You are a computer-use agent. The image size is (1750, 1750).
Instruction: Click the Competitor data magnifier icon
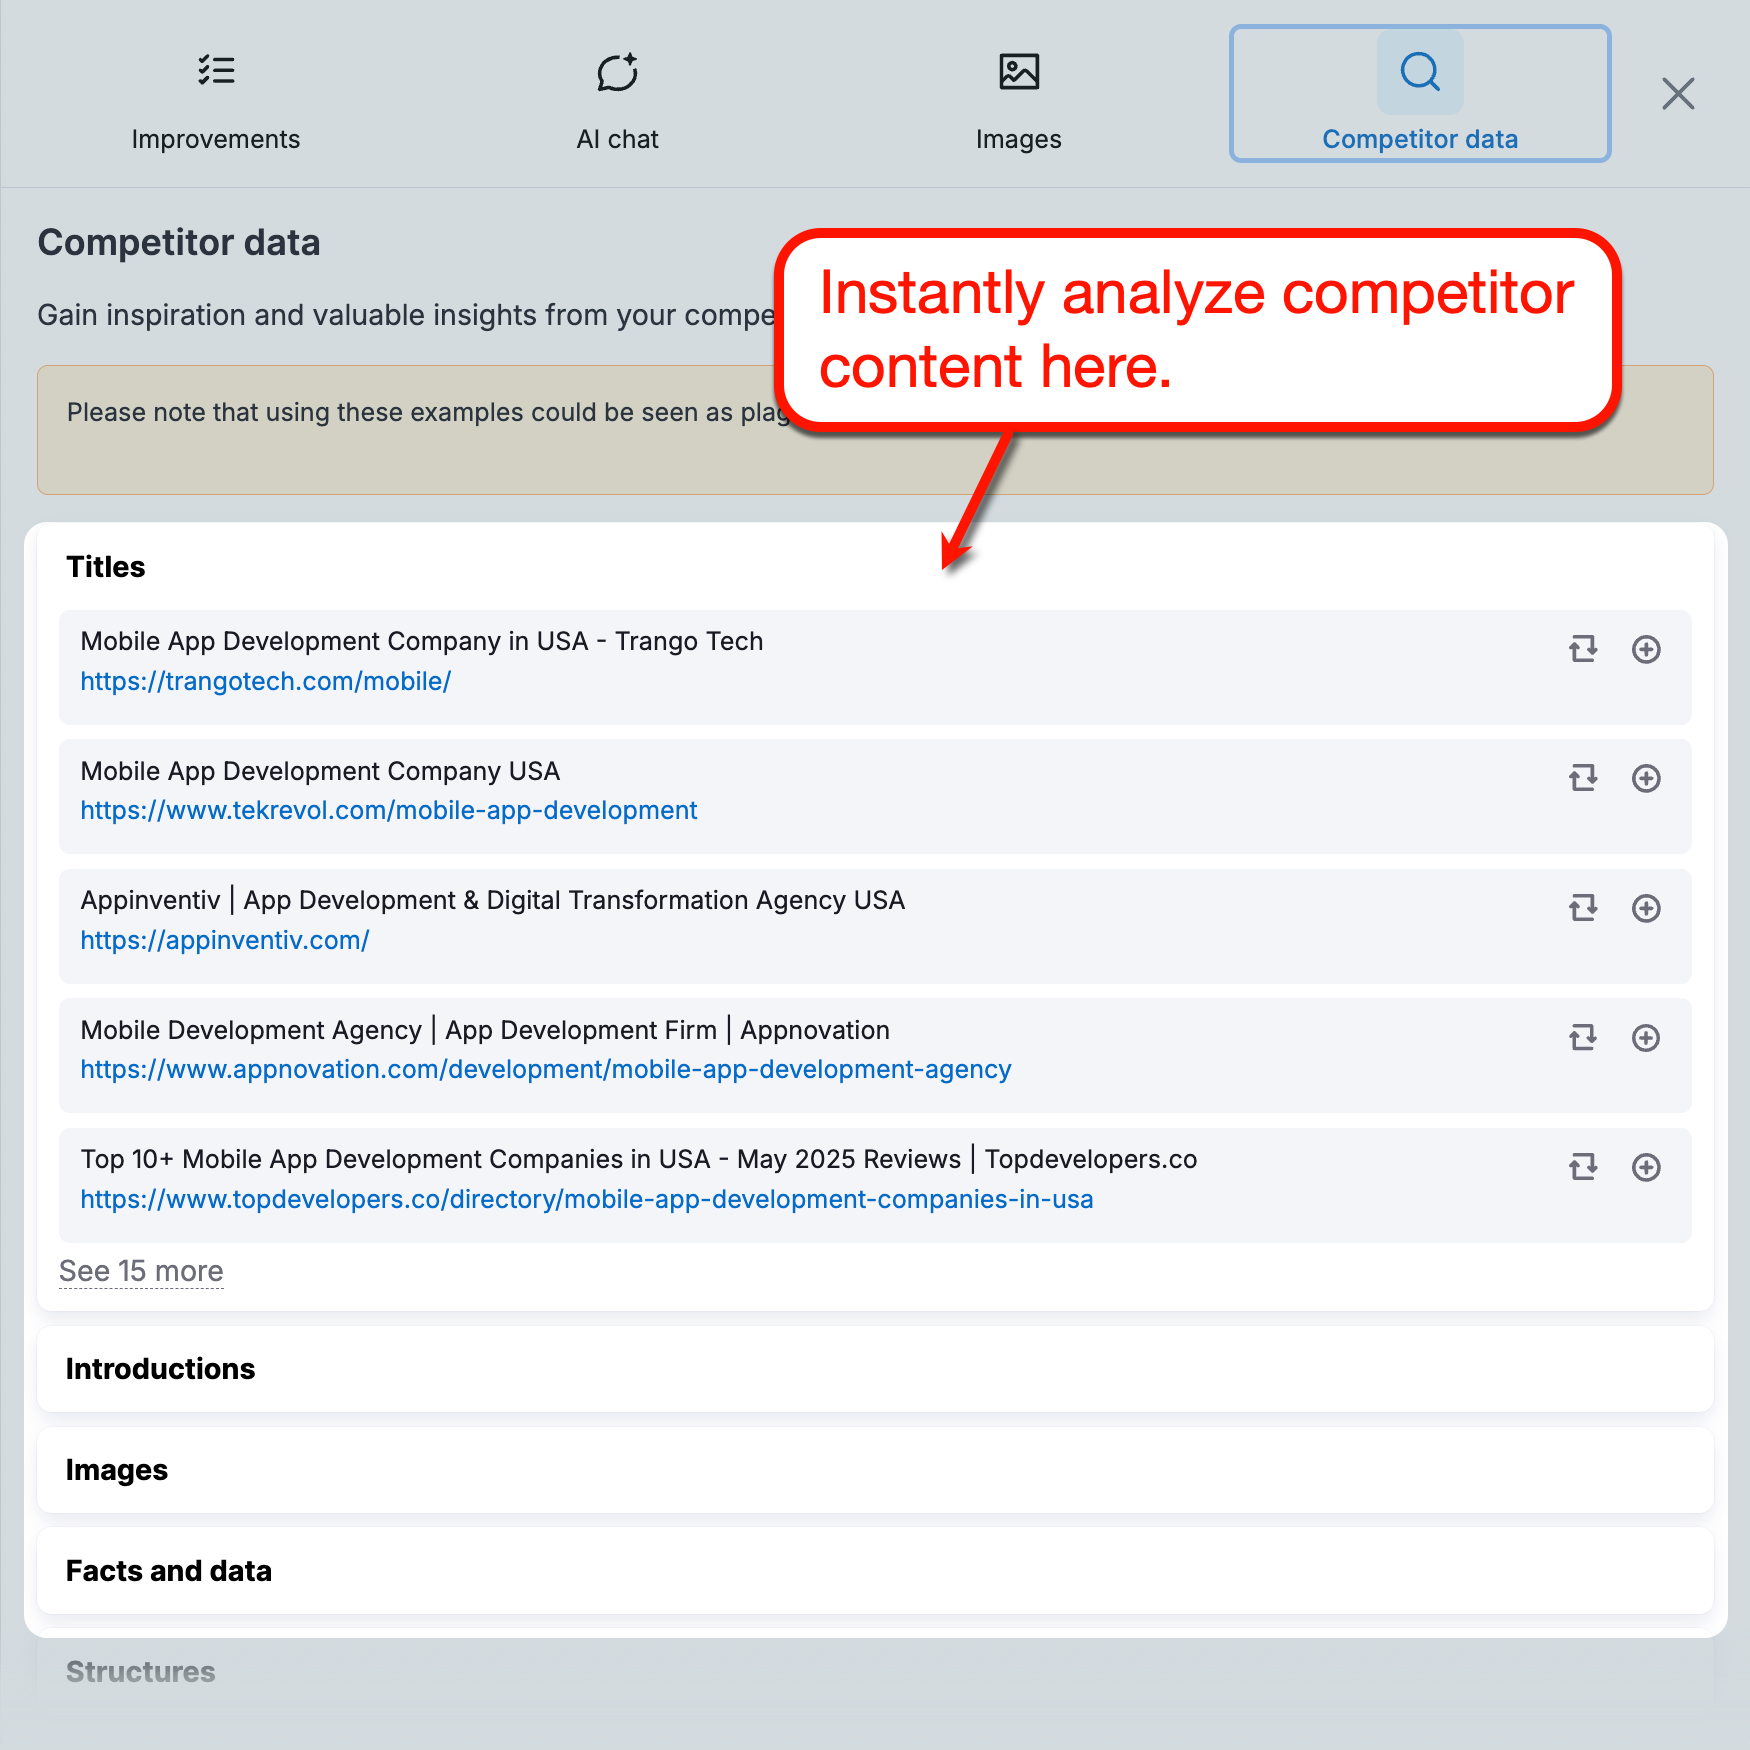tap(1420, 72)
